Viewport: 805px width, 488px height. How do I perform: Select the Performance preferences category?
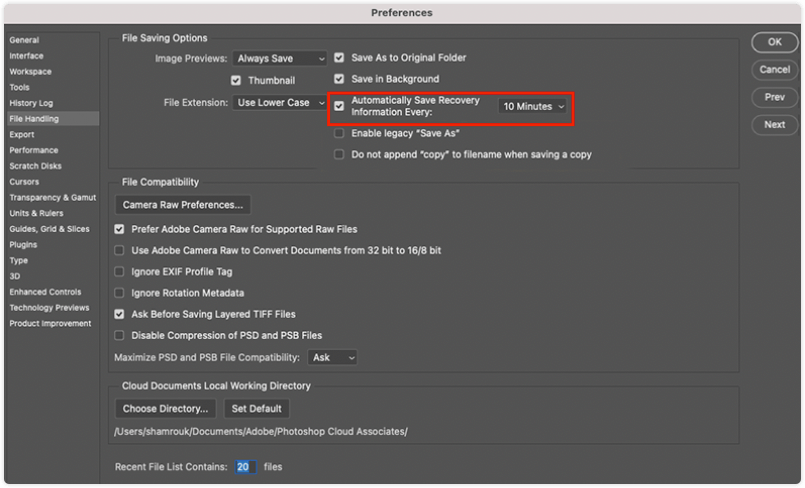pyautogui.click(x=33, y=150)
